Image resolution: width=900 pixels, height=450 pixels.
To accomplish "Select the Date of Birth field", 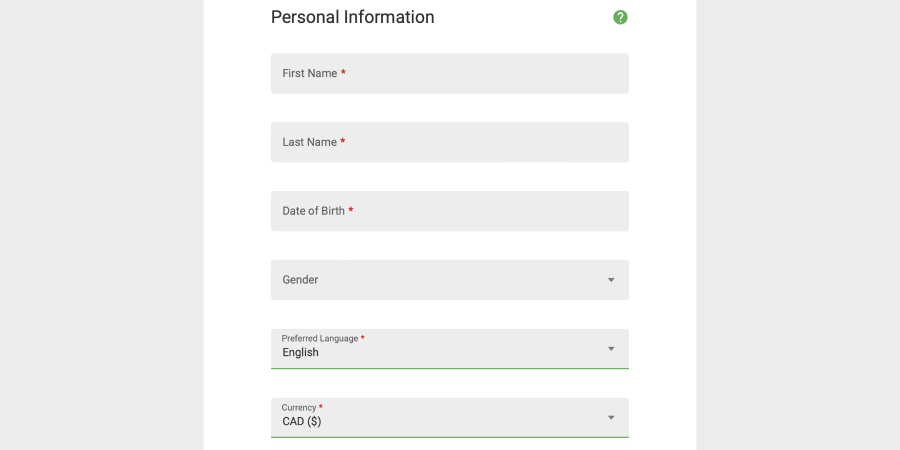I will (x=449, y=211).
